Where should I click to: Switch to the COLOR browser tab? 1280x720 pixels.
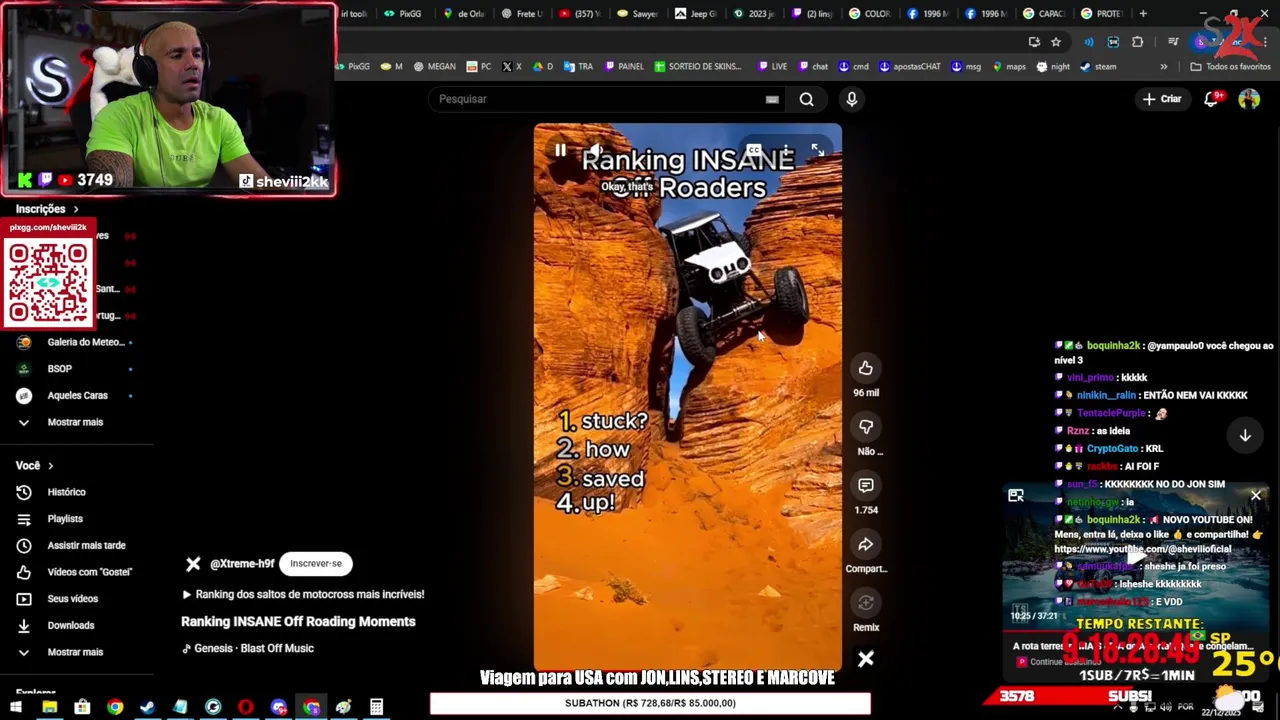click(x=869, y=14)
